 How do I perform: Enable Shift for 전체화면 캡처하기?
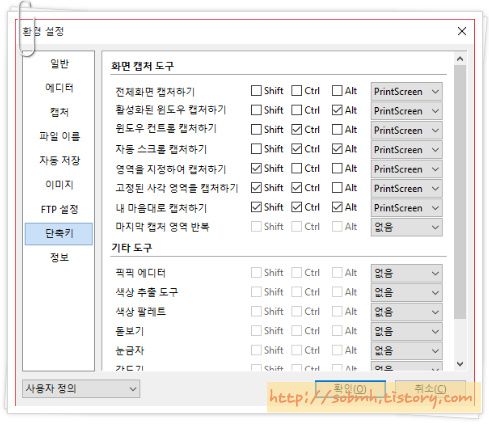[256, 91]
